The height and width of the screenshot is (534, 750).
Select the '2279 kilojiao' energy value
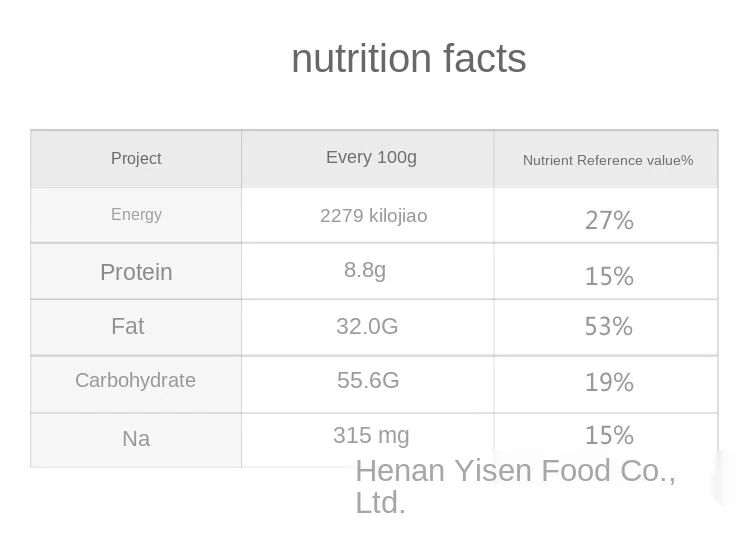374,216
